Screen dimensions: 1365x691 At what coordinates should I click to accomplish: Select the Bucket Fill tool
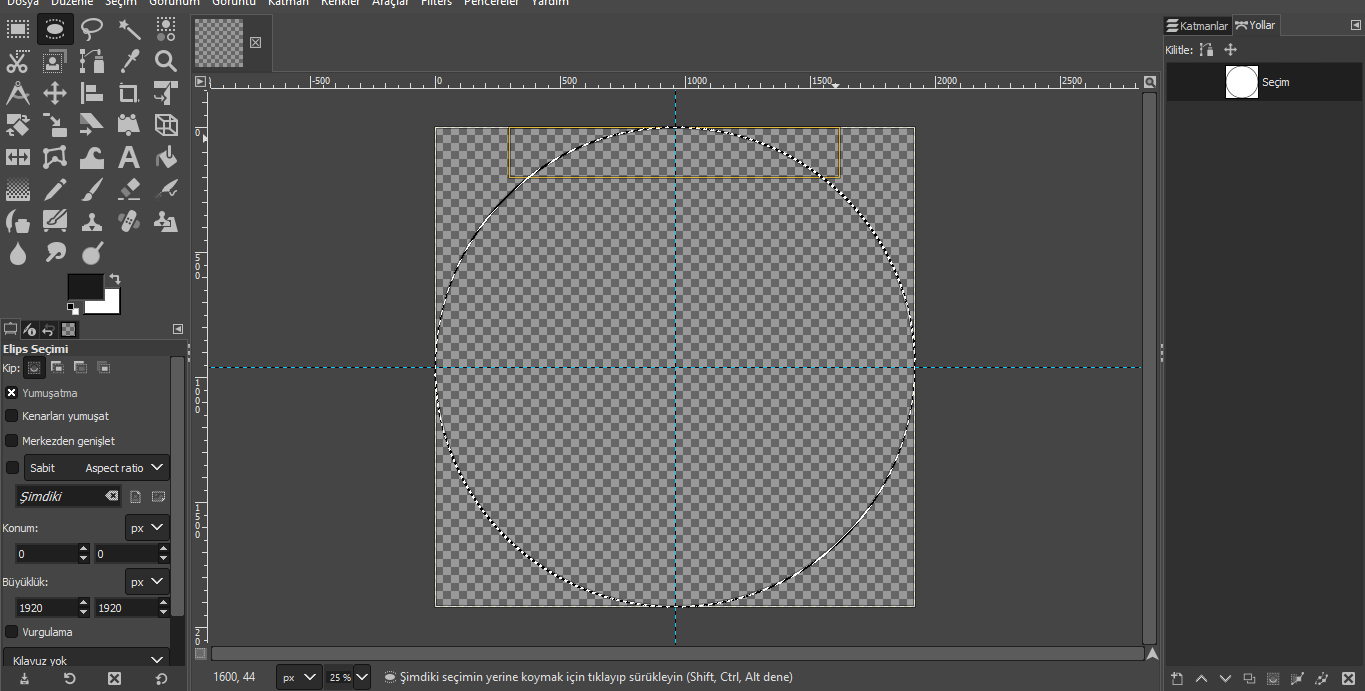point(166,157)
